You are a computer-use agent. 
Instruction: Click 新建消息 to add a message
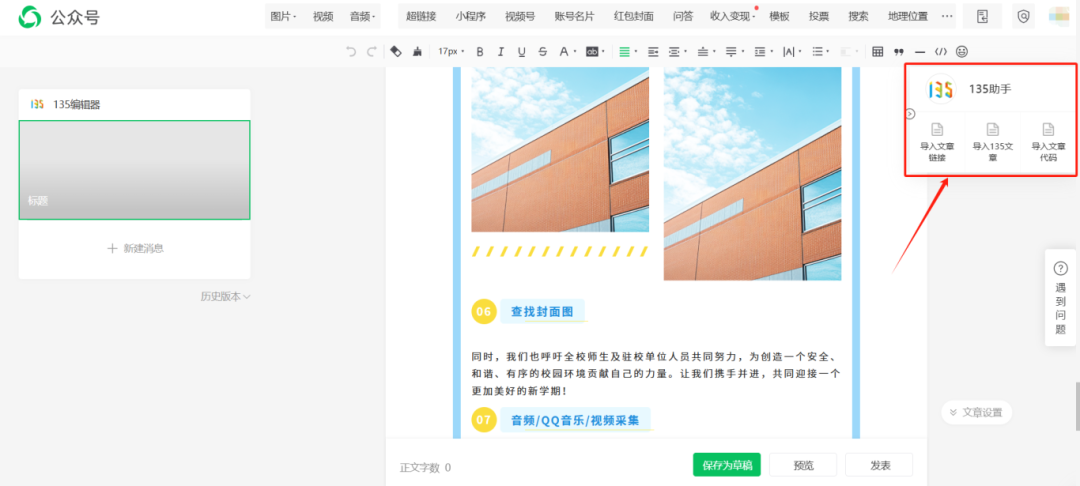[x=135, y=249]
